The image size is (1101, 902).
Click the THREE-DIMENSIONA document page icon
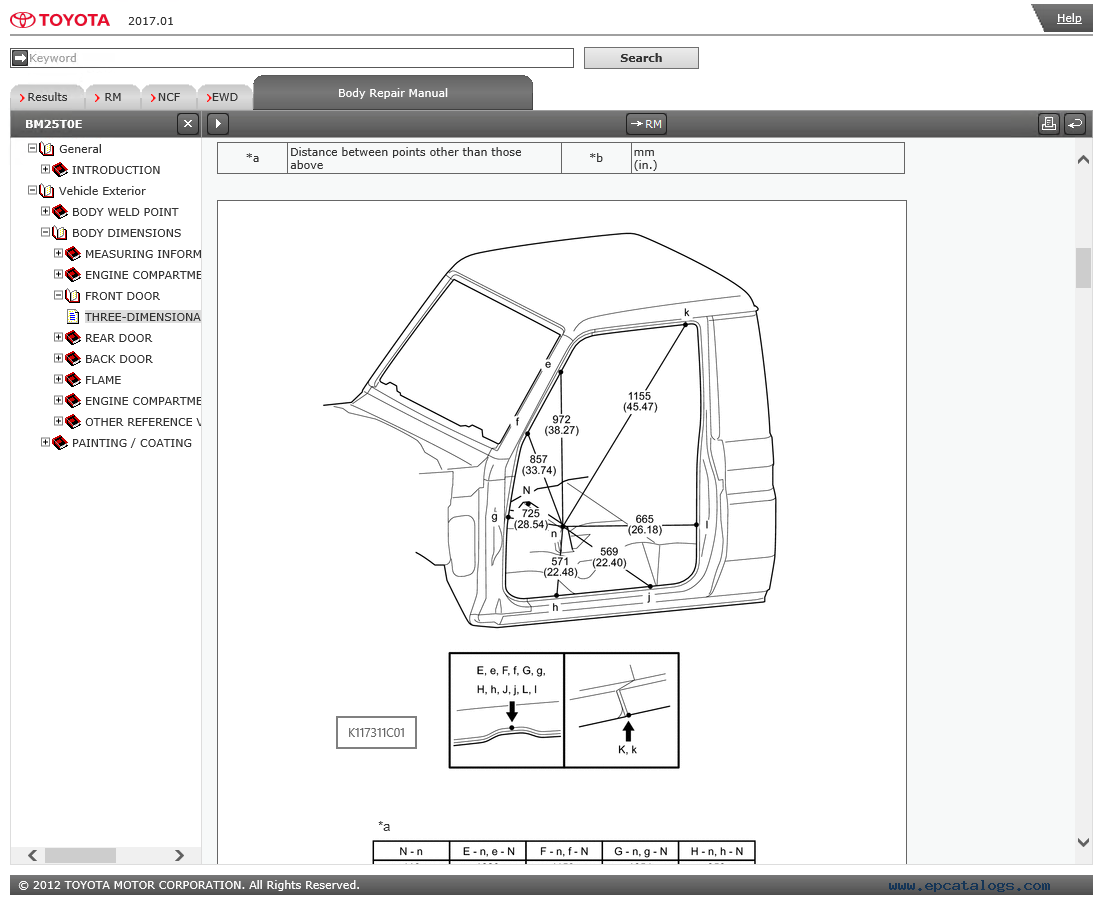click(73, 317)
